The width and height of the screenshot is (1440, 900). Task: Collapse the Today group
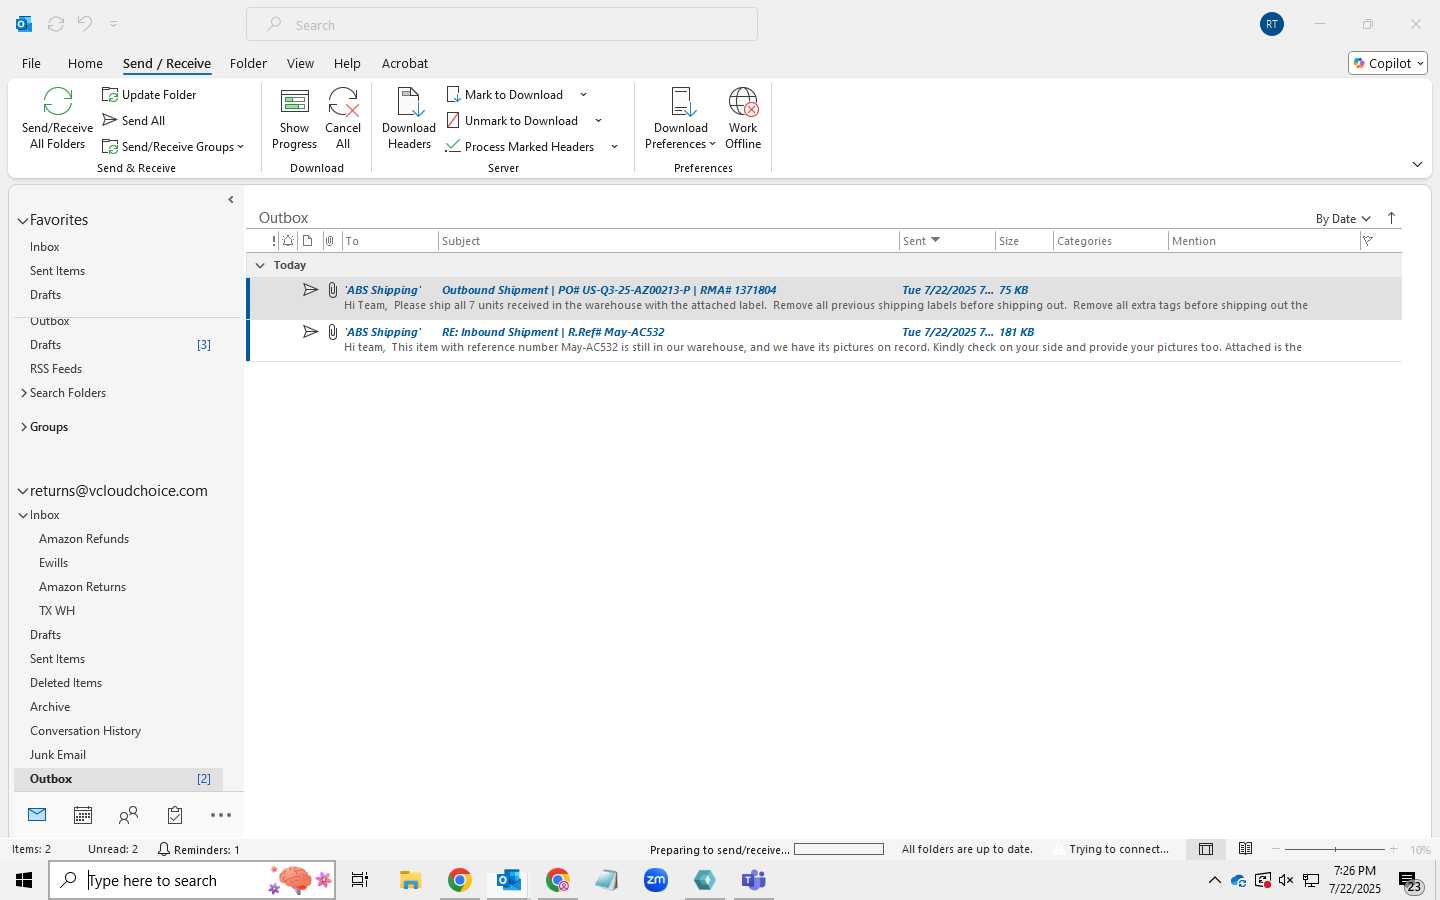(260, 265)
